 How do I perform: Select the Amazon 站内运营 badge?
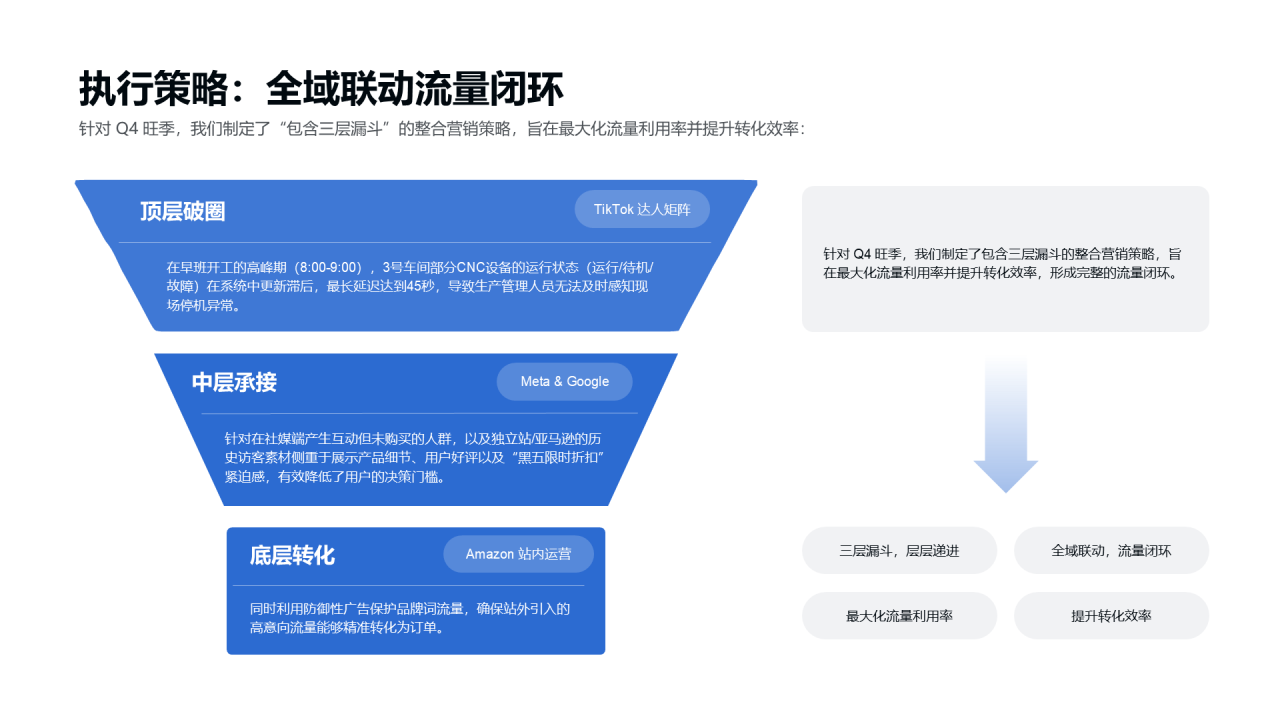click(518, 553)
